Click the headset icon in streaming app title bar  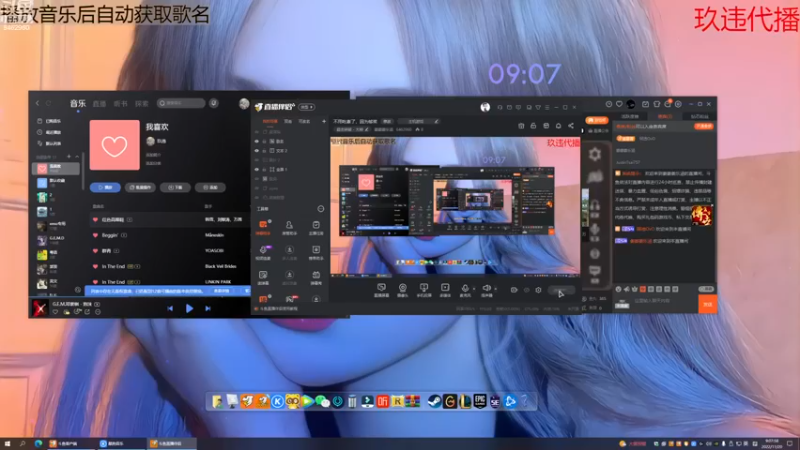pyautogui.click(x=499, y=107)
